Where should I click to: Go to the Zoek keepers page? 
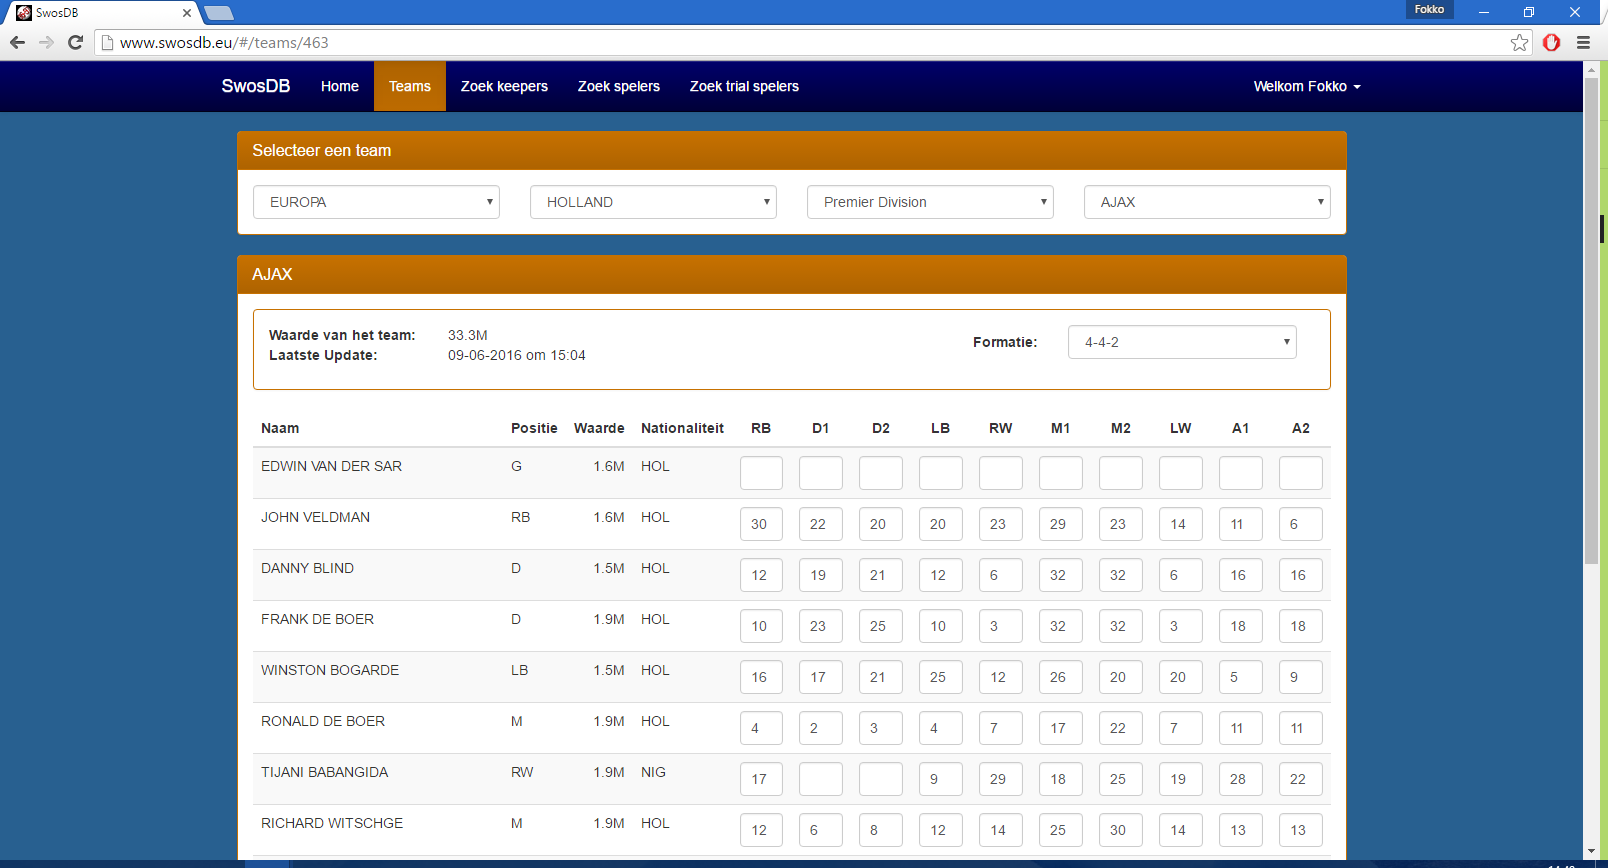point(504,86)
